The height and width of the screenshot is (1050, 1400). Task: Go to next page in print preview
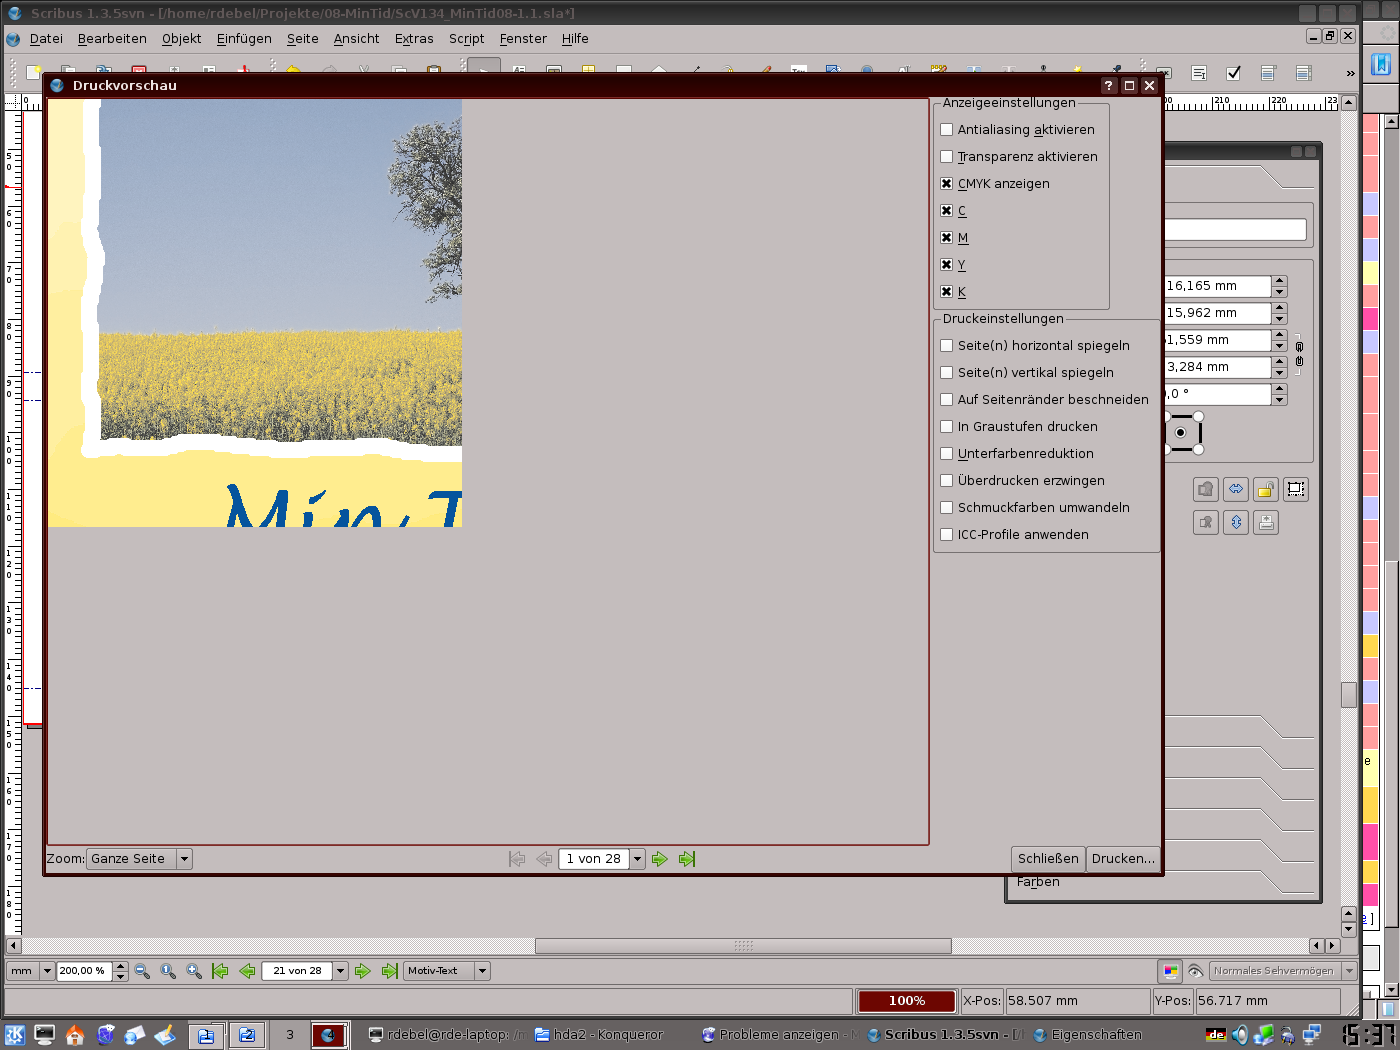click(660, 859)
